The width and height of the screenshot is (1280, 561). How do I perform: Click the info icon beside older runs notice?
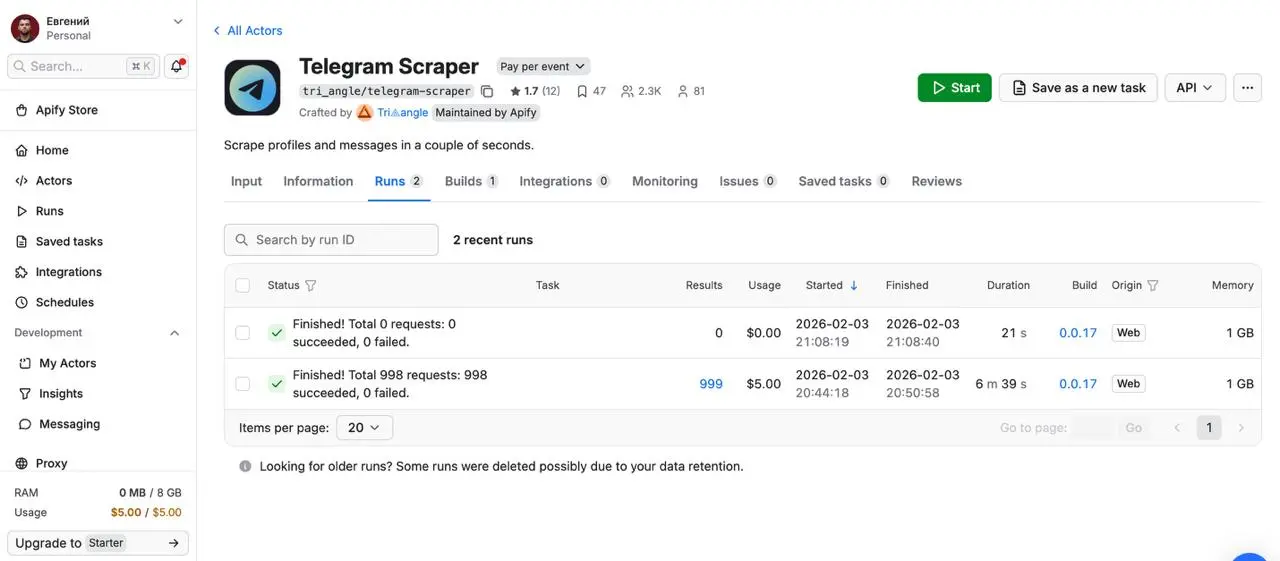click(245, 466)
